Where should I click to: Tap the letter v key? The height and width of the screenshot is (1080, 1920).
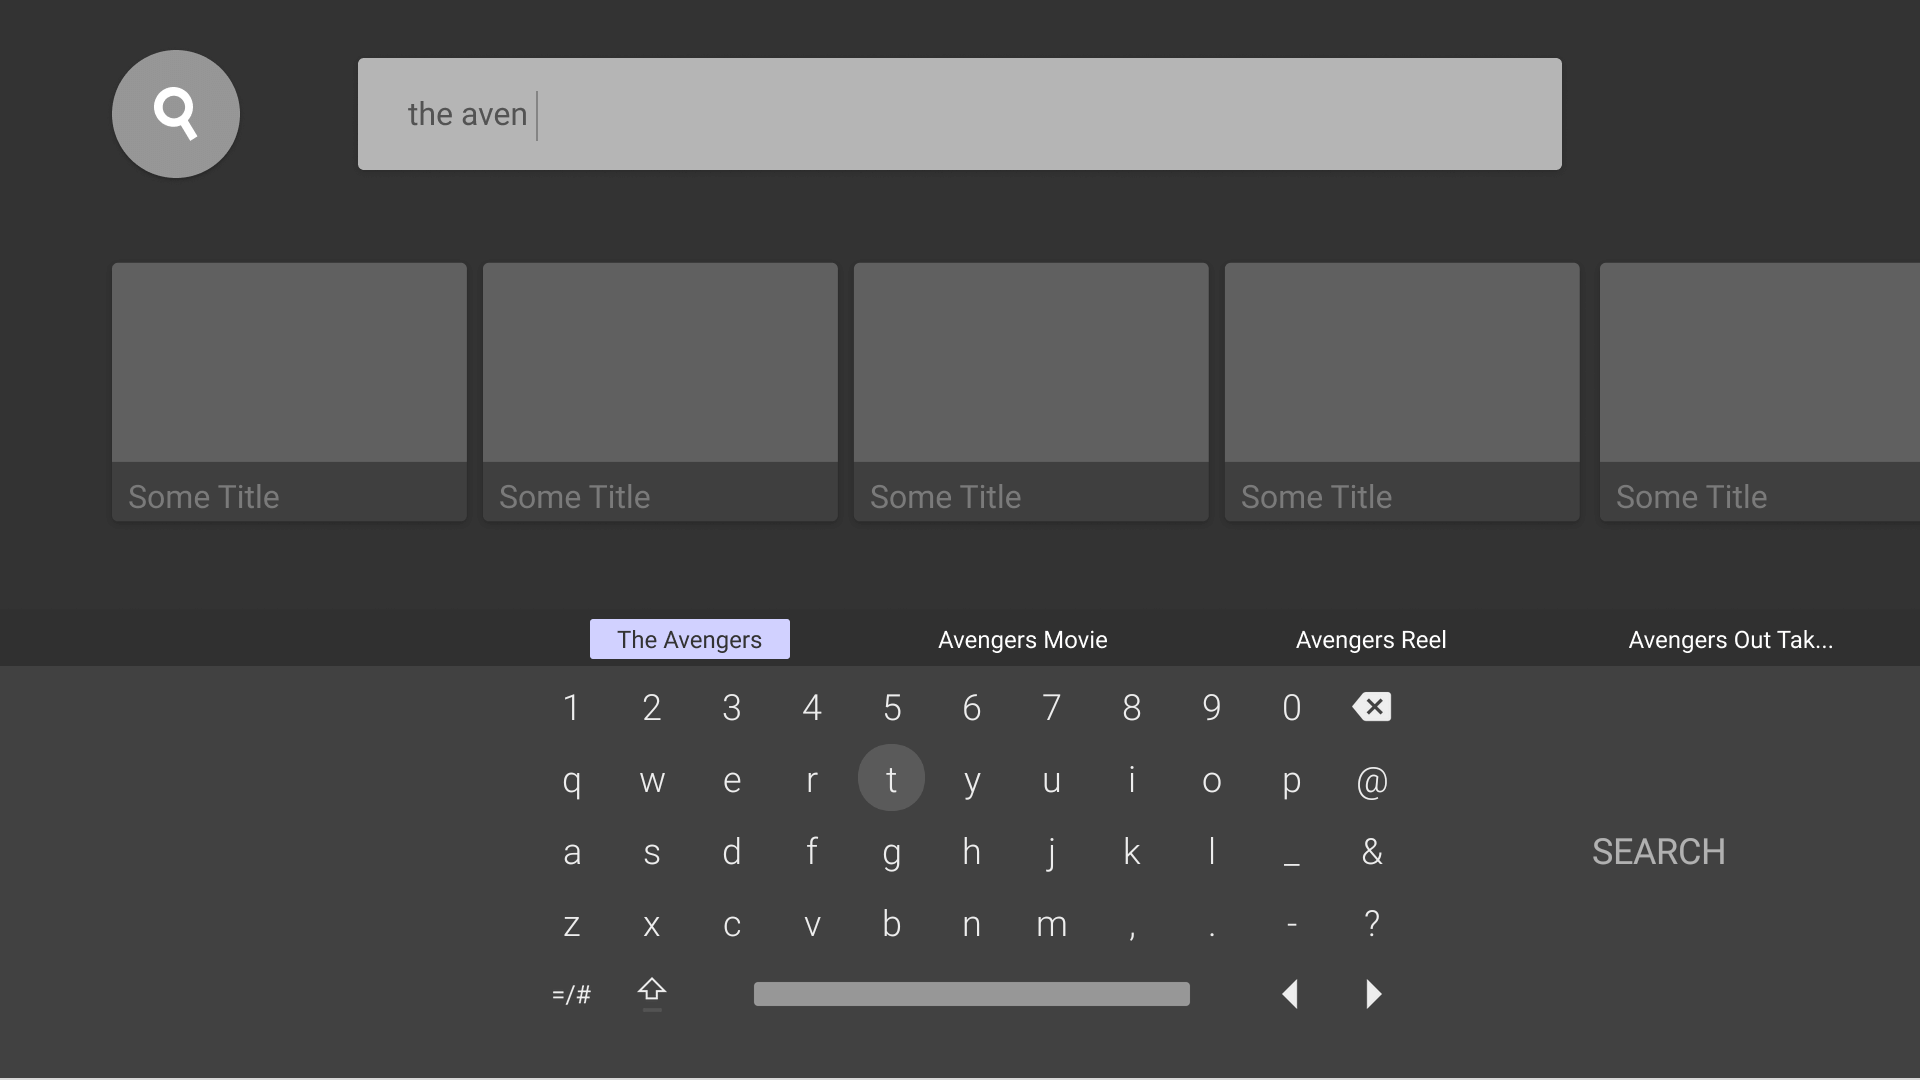[x=812, y=925]
